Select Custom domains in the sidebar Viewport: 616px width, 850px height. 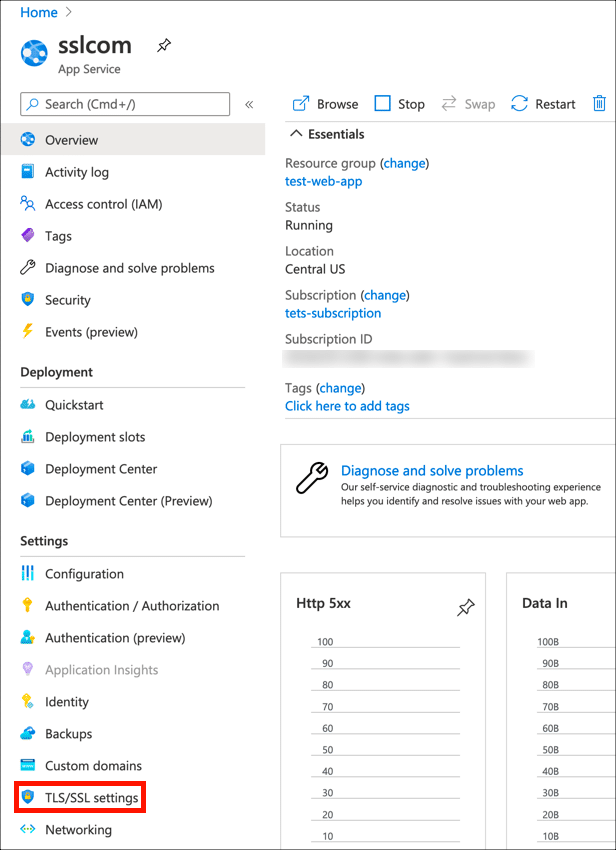pyautogui.click(x=93, y=766)
